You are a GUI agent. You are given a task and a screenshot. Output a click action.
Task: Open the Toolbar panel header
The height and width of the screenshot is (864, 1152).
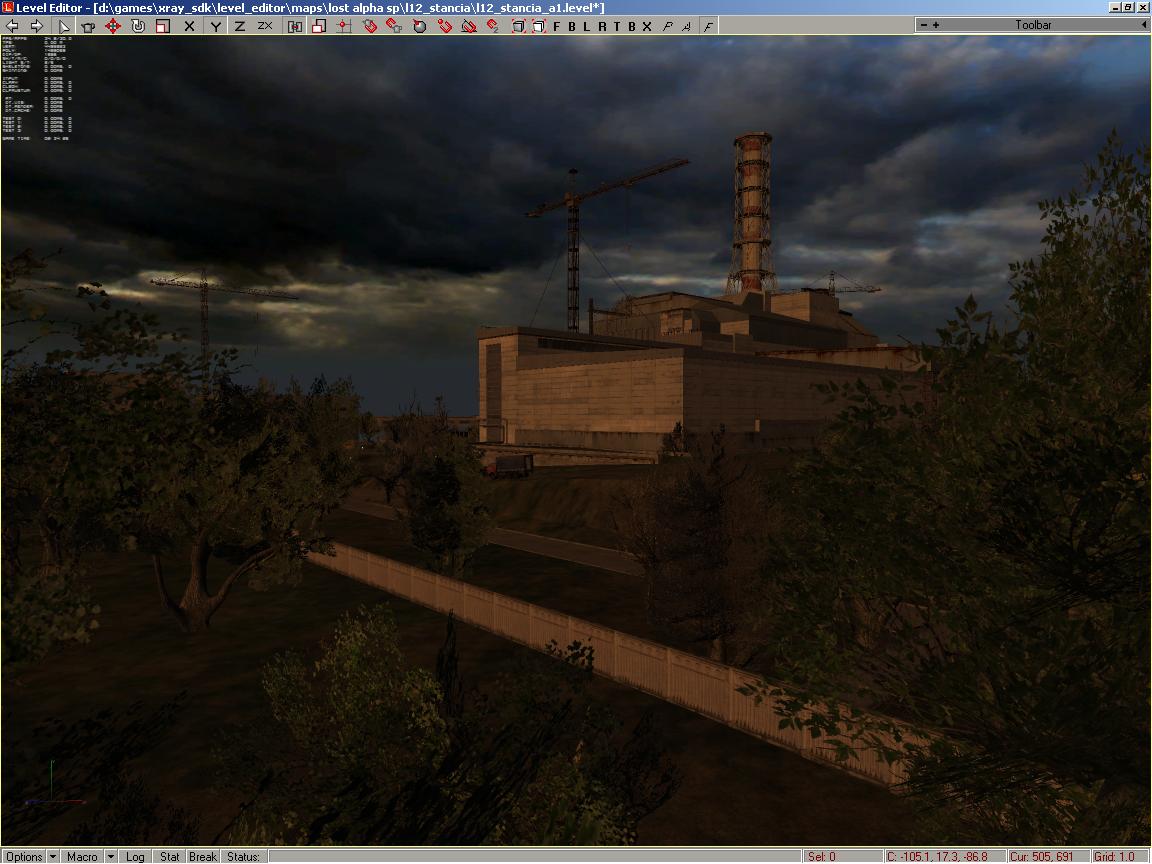[1033, 25]
